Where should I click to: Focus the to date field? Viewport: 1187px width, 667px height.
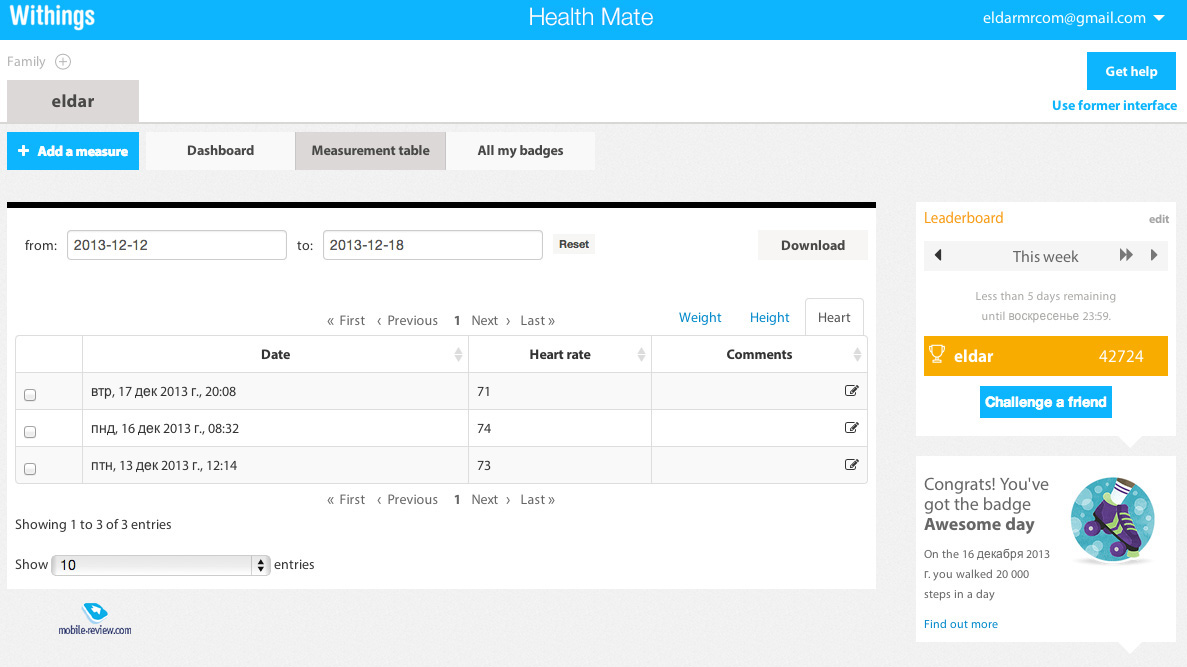[432, 245]
